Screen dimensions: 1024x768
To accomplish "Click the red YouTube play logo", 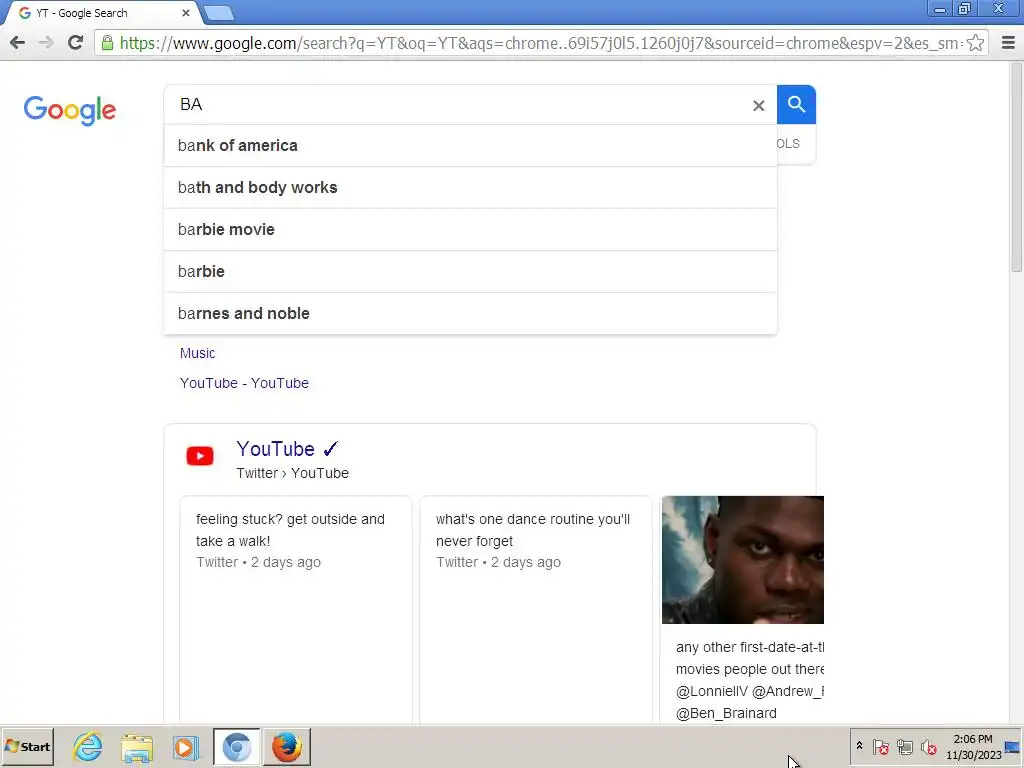I will (200, 456).
